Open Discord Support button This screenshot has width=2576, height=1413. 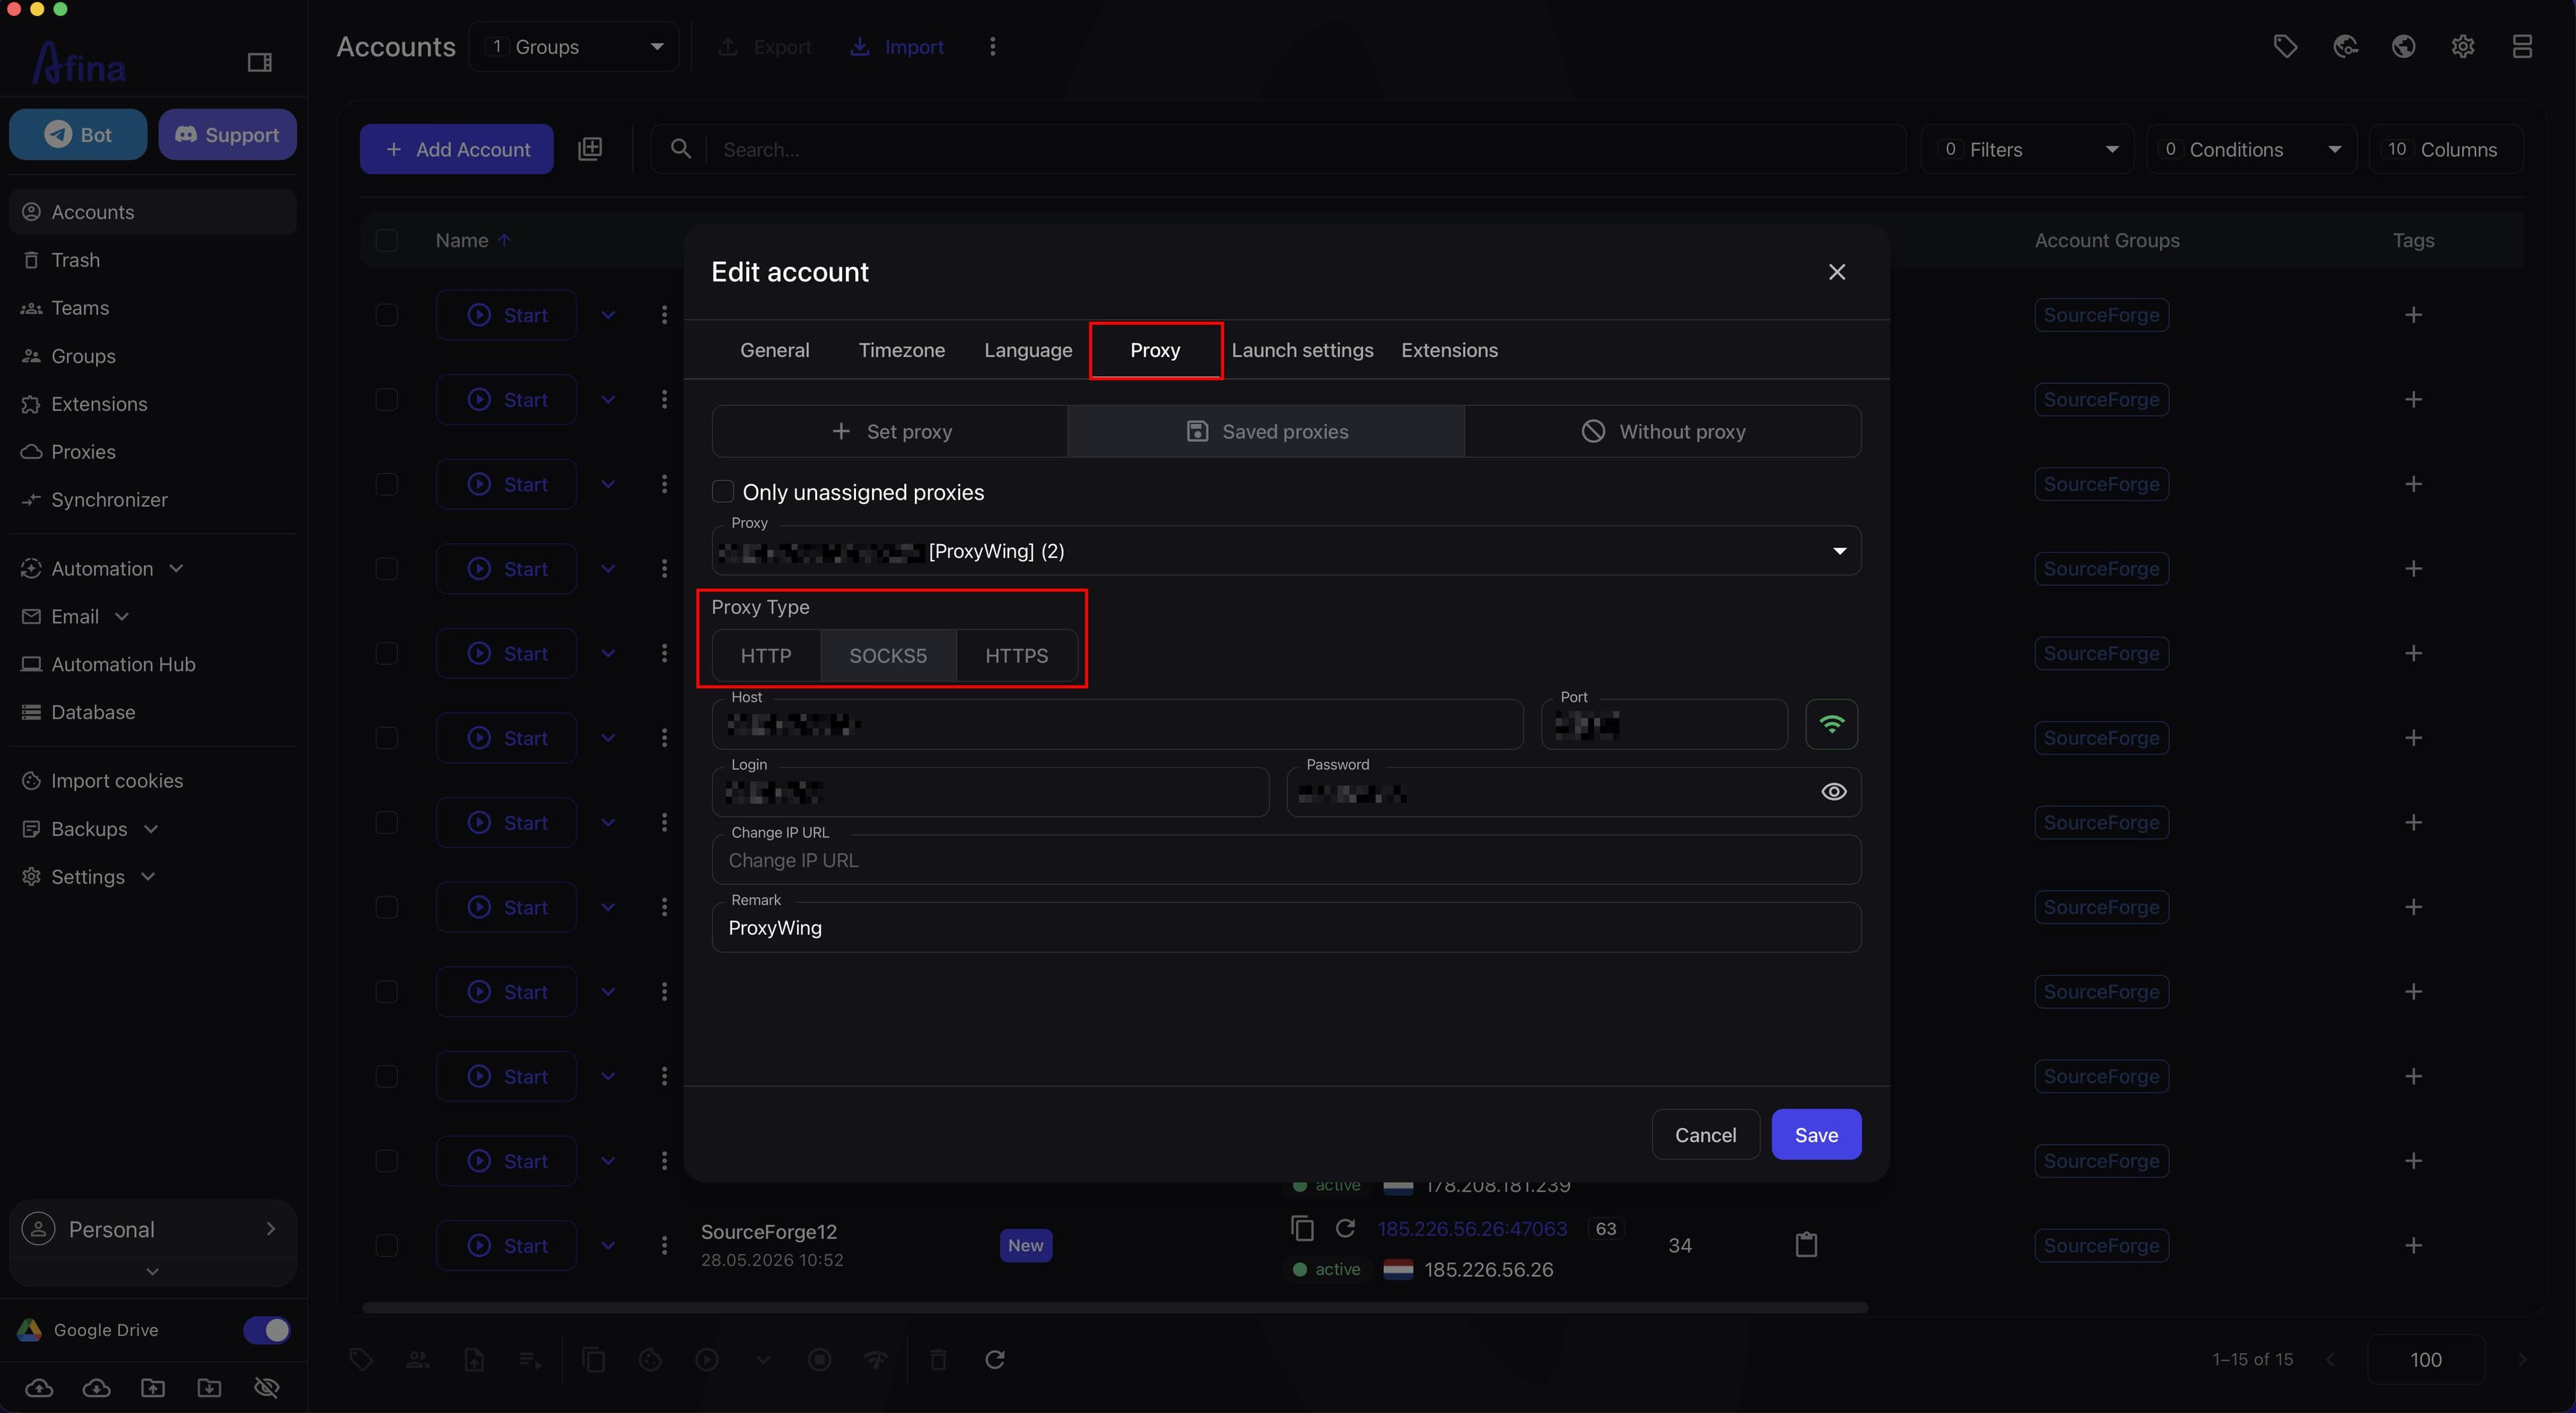[227, 134]
